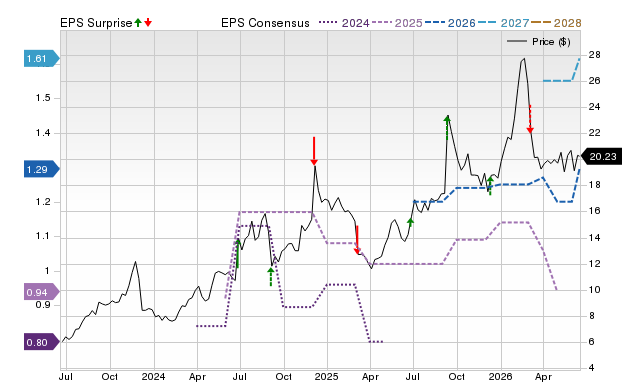Click the 28 label on the price axis
640x382 pixels.
[594, 55]
